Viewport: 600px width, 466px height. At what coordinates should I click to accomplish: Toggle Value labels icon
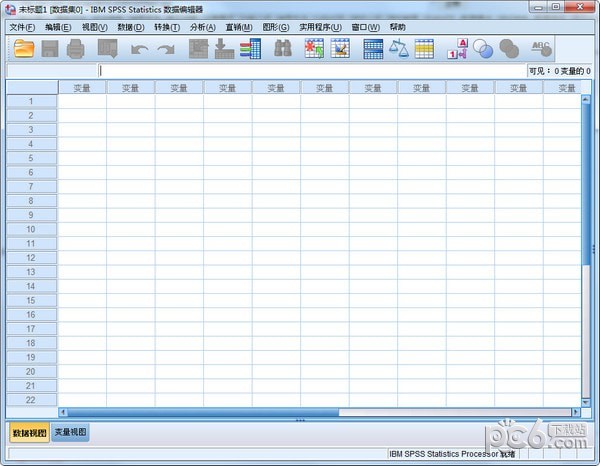pos(458,49)
